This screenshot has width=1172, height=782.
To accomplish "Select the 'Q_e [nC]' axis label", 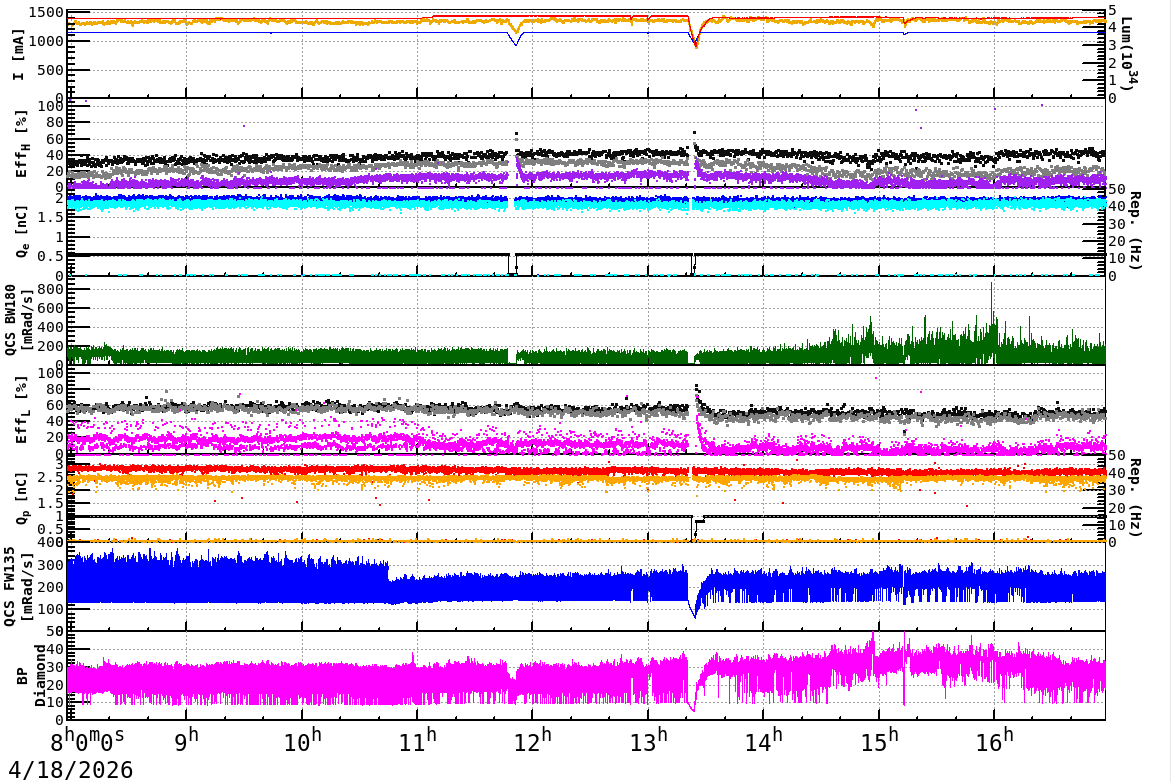I will click(x=21, y=232).
